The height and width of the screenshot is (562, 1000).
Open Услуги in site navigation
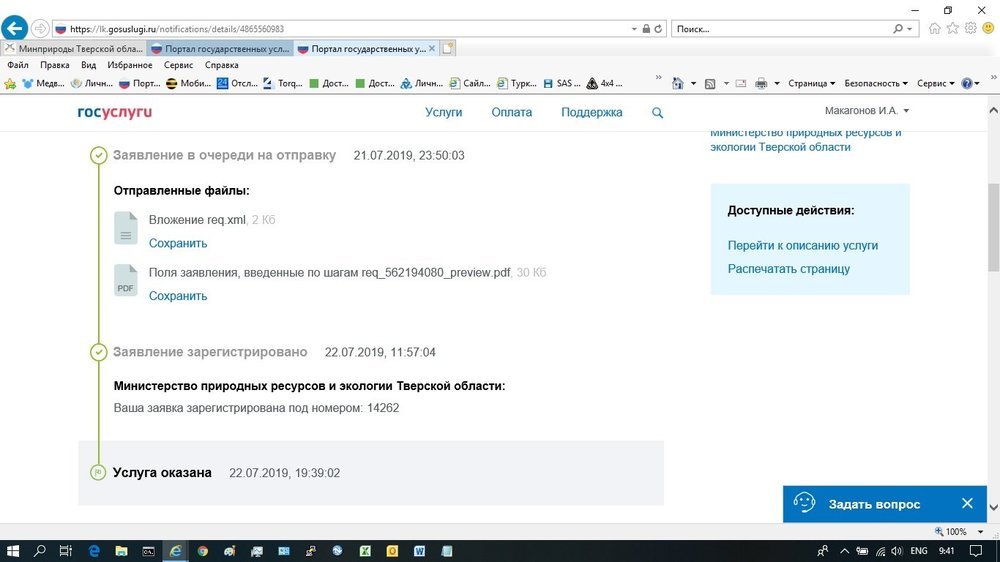pos(443,112)
